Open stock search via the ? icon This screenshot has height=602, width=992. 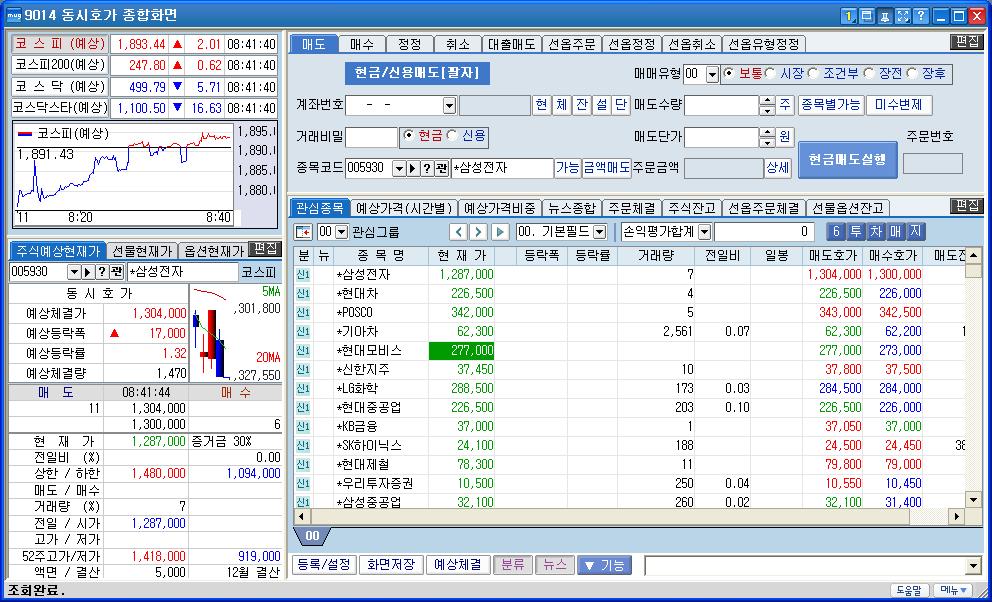[x=427, y=165]
